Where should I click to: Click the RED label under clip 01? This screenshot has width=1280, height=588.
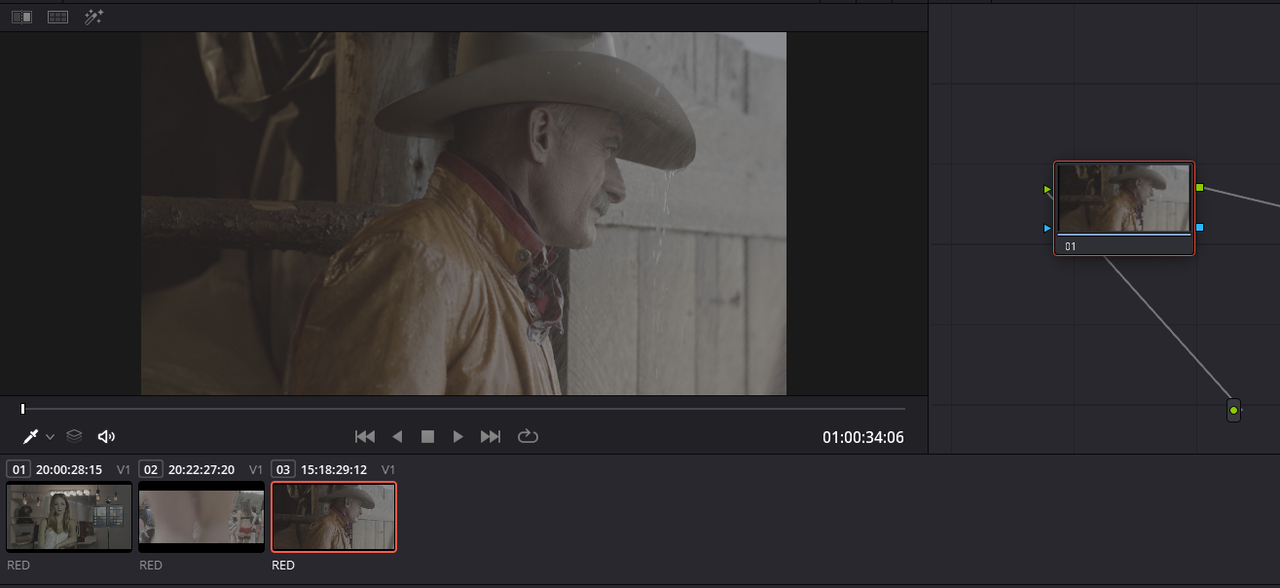click(18, 565)
